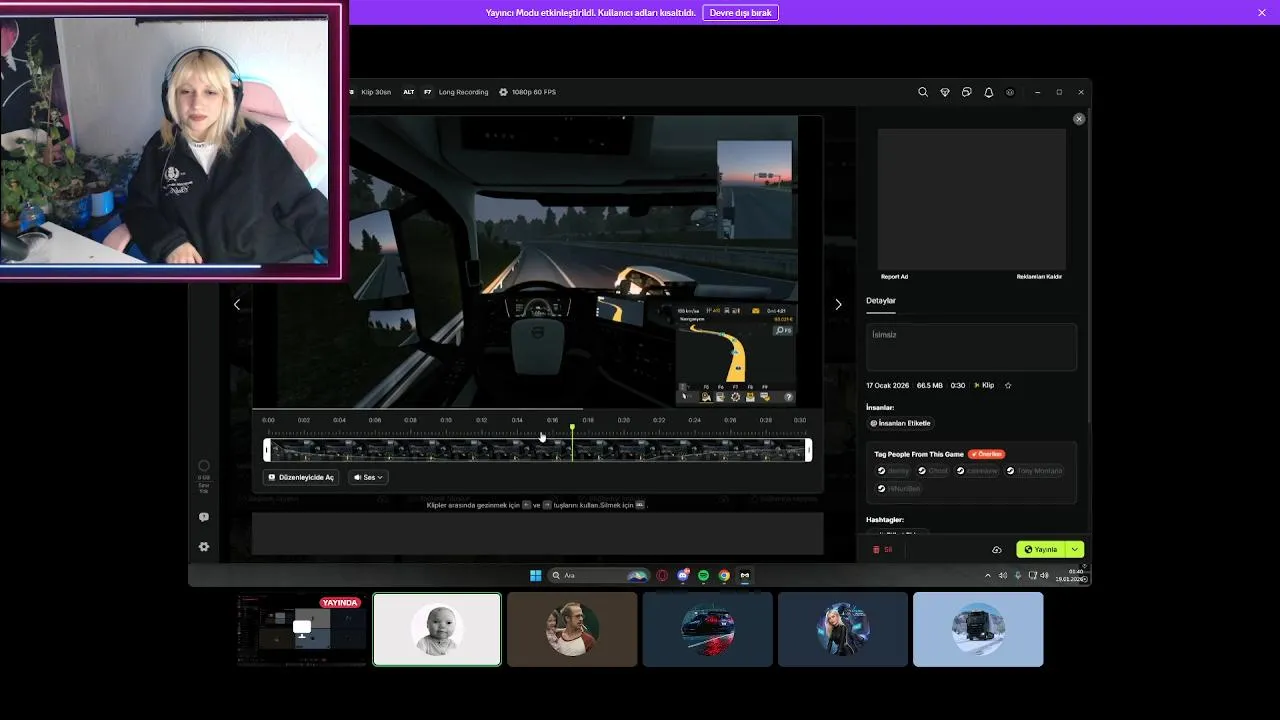Click the taskbar search box Ara

600,576
